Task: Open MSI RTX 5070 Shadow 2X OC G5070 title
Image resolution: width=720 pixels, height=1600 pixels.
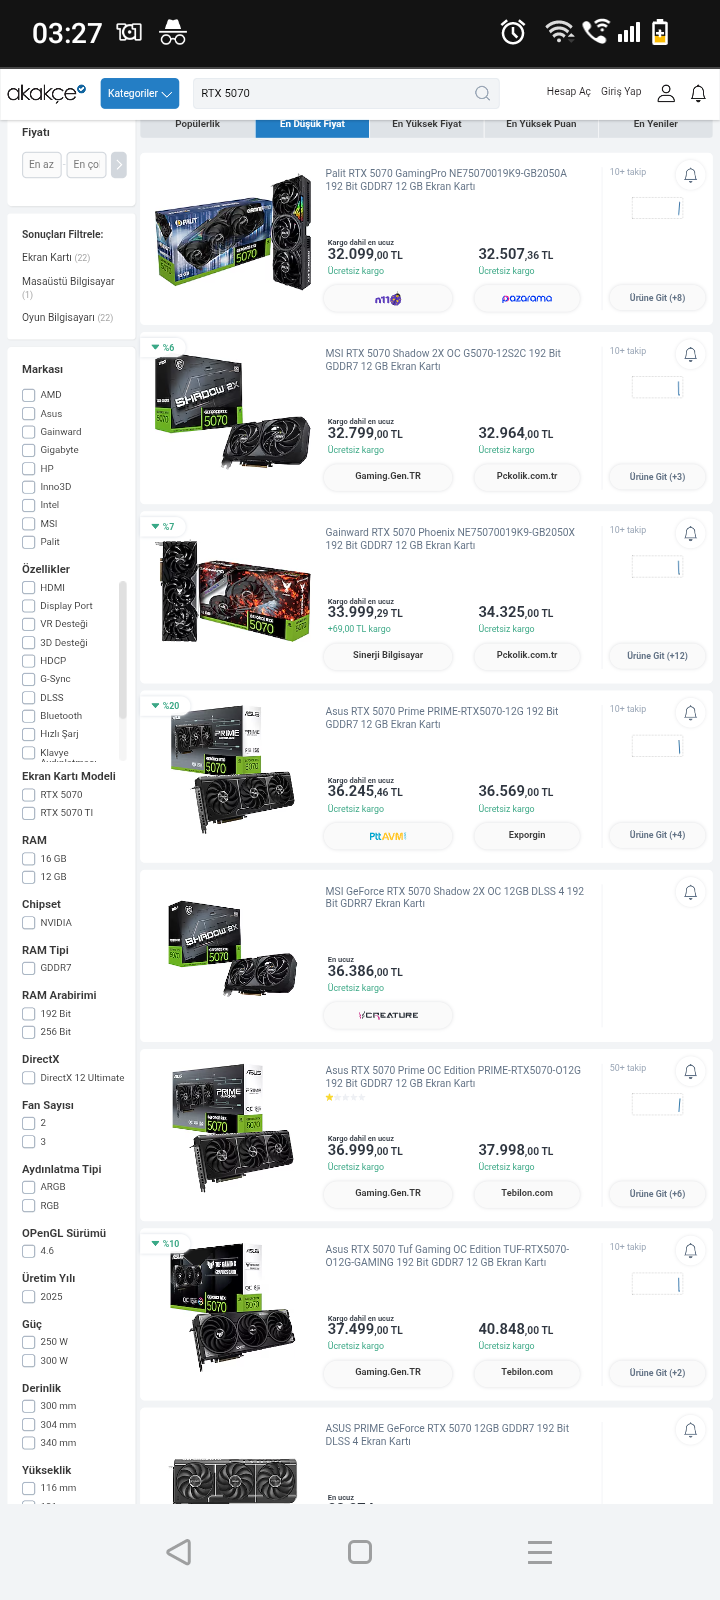Action: point(443,359)
